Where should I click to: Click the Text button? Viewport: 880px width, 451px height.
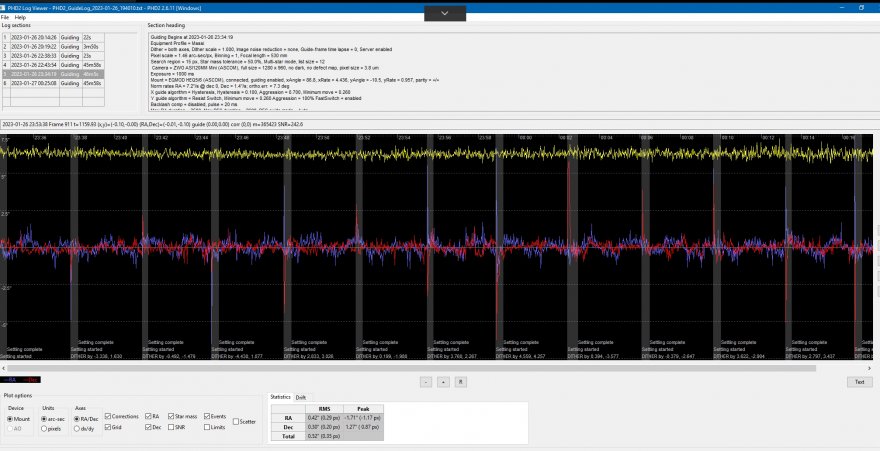(858, 382)
